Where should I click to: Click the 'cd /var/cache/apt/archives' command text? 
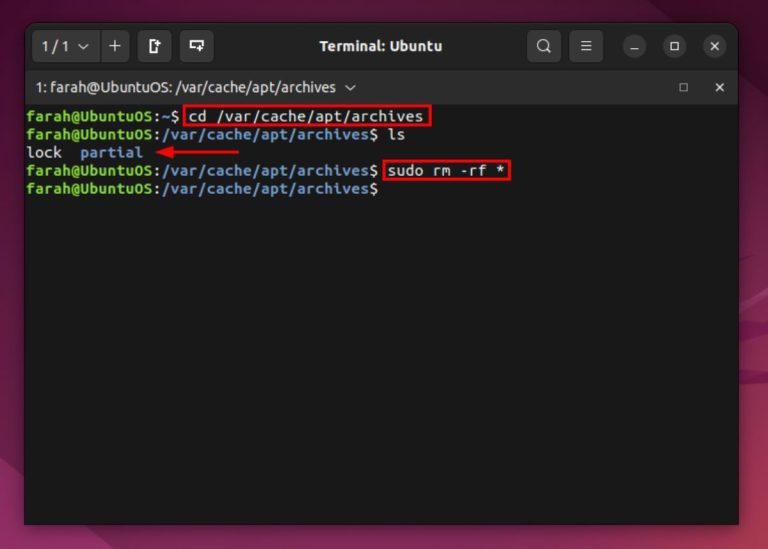pos(306,116)
